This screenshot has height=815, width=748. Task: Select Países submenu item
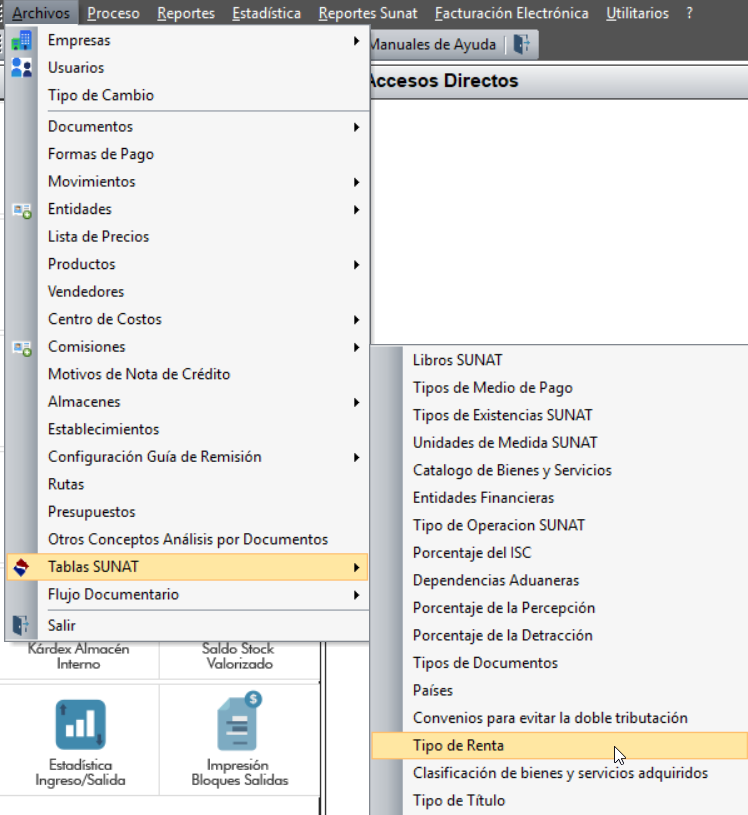click(x=559, y=691)
